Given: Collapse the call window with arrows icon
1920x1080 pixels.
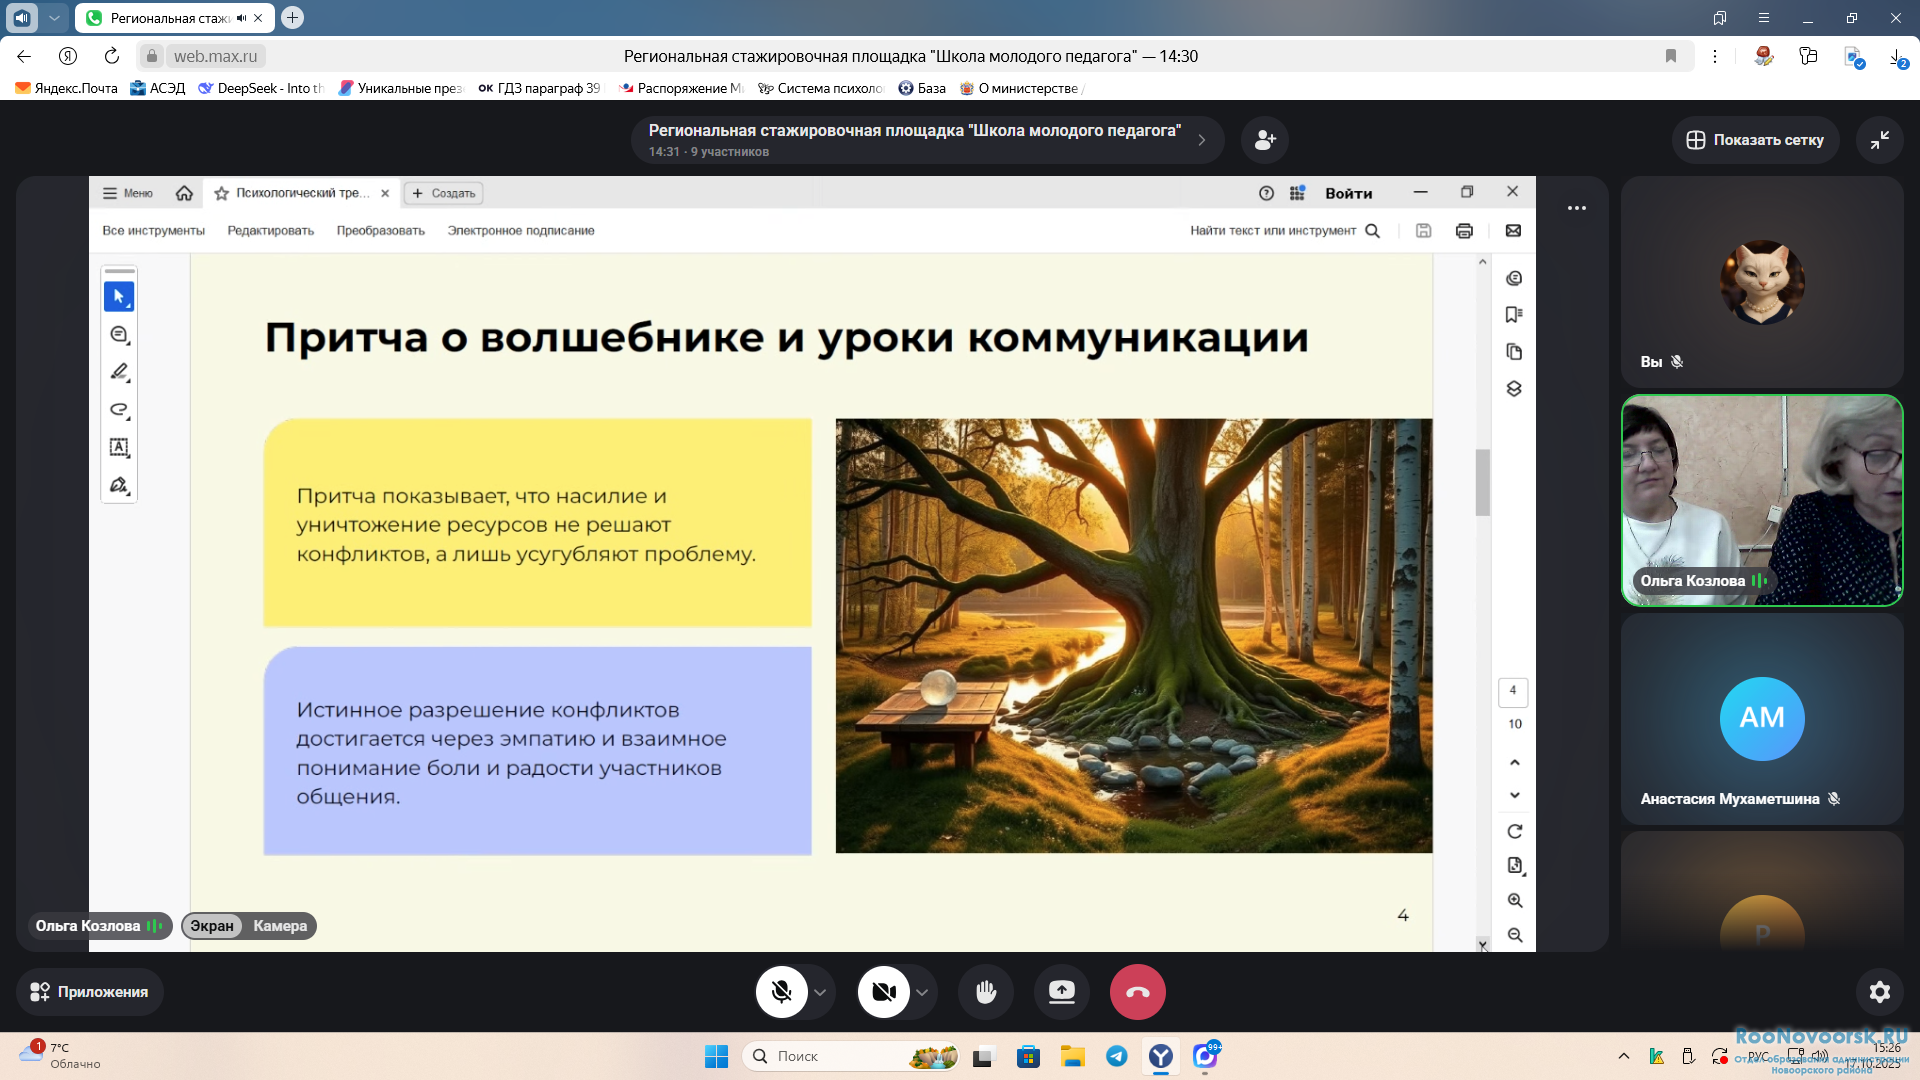Looking at the screenshot, I should [x=1879, y=140].
